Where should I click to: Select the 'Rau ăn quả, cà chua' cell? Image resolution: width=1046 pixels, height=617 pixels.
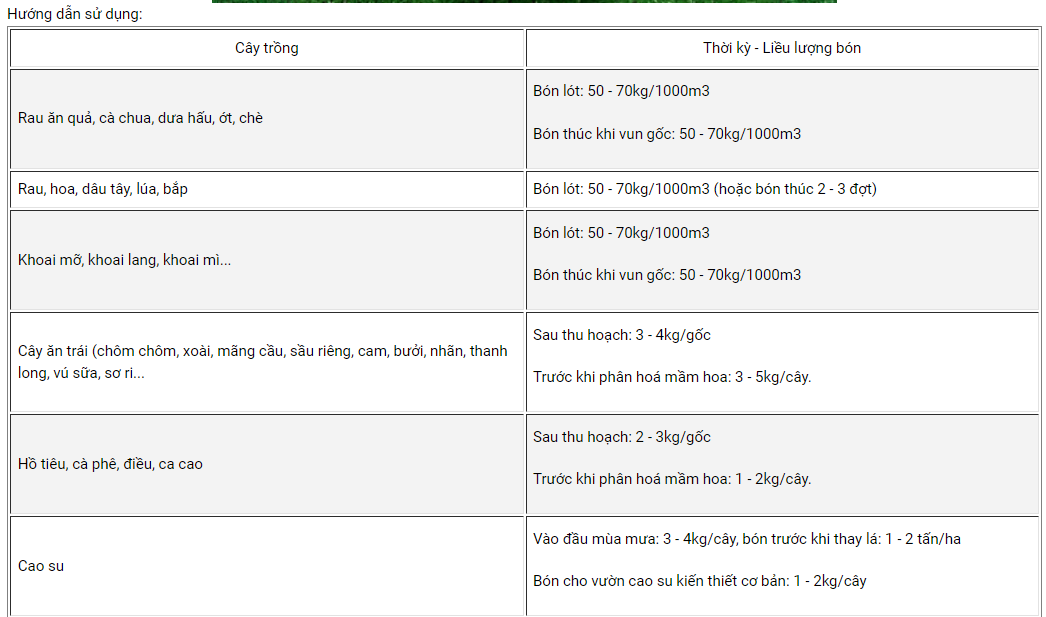click(x=267, y=119)
